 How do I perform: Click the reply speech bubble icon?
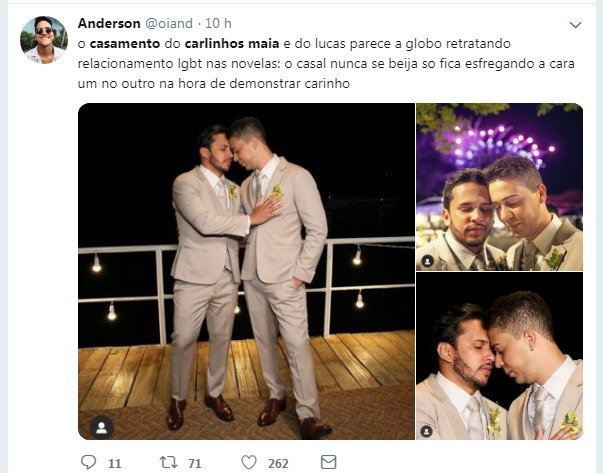pyautogui.click(x=89, y=462)
